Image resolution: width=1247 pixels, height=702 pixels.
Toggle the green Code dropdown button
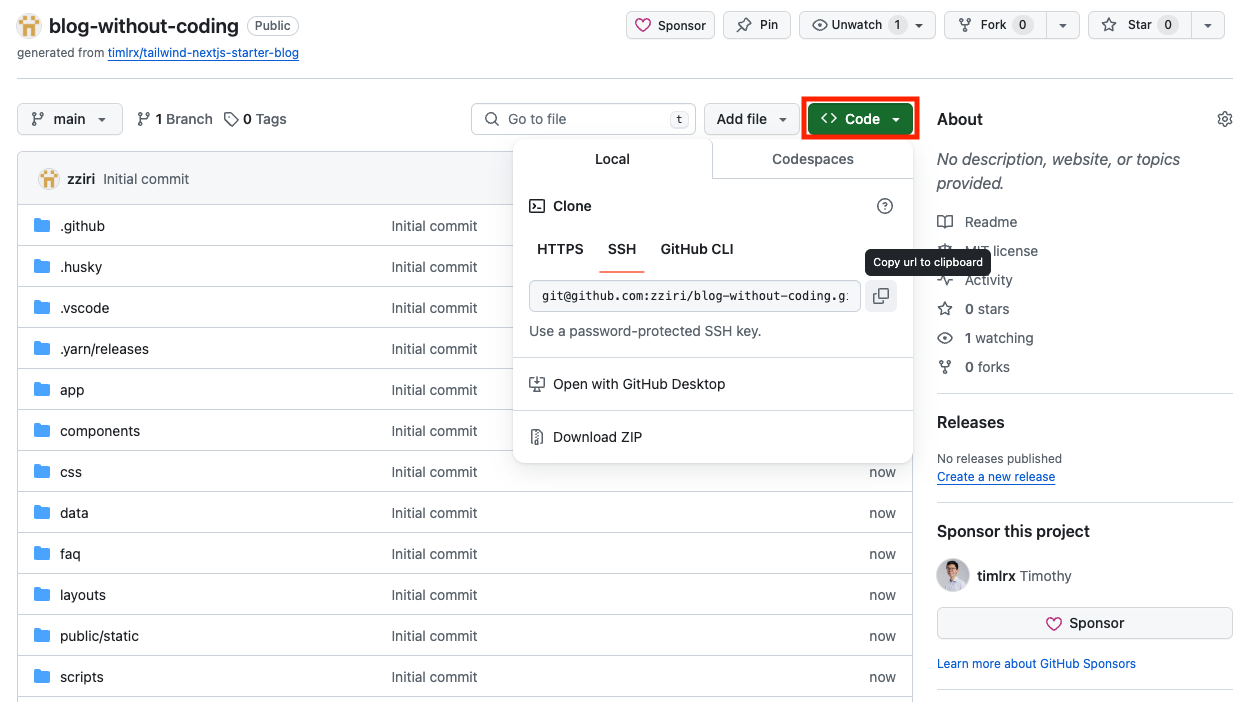click(861, 119)
